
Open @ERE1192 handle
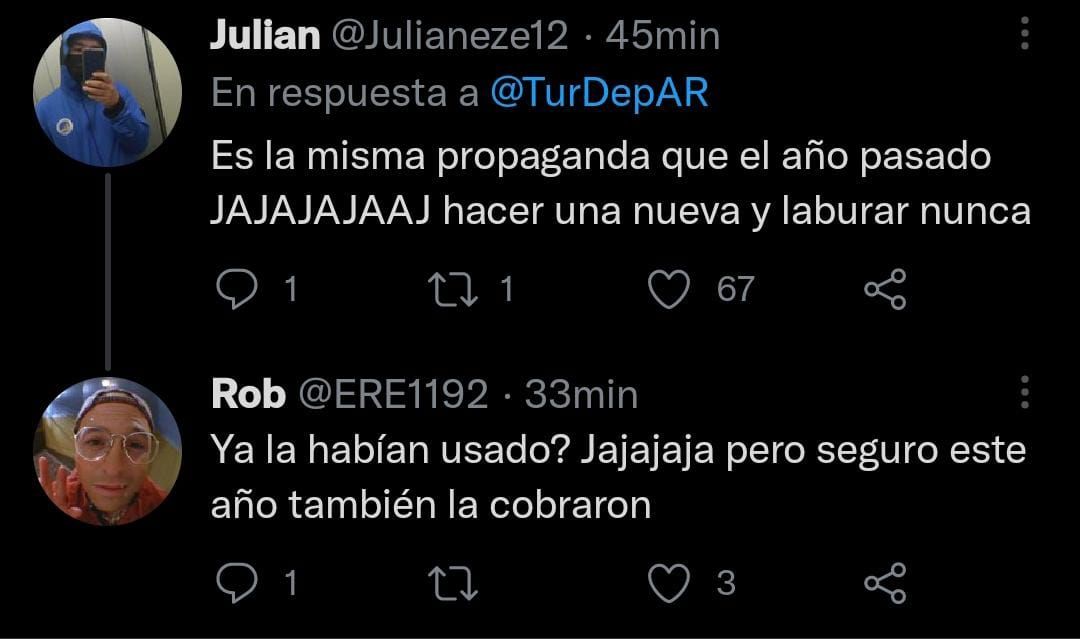pos(393,395)
